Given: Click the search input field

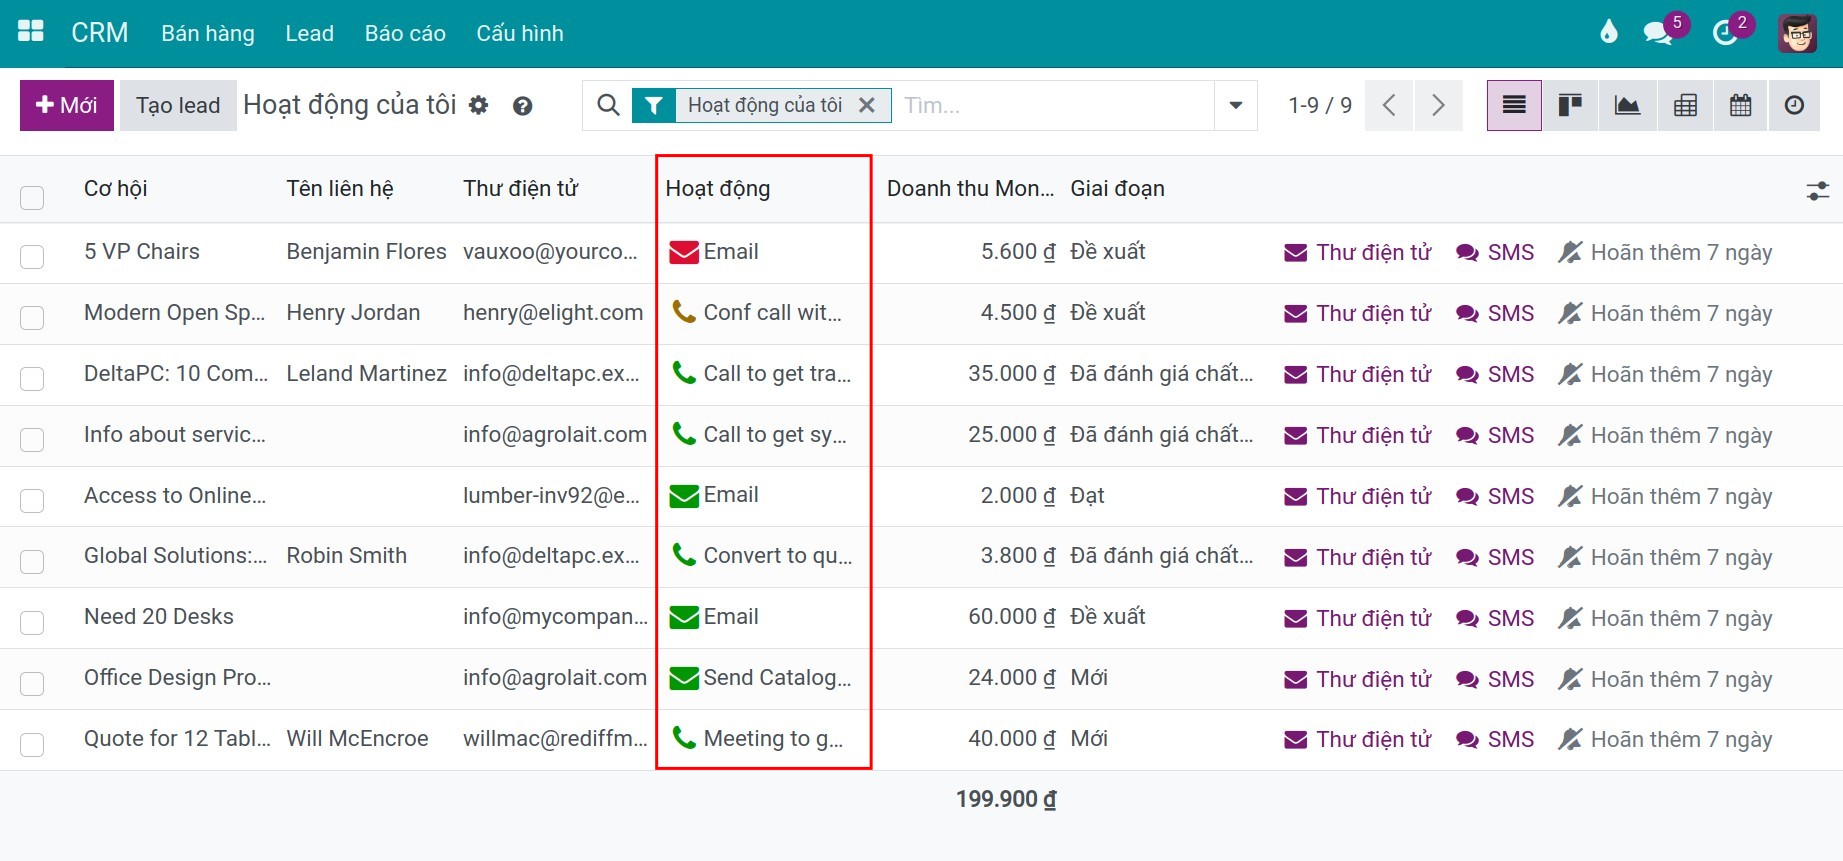Looking at the screenshot, I should point(1053,105).
